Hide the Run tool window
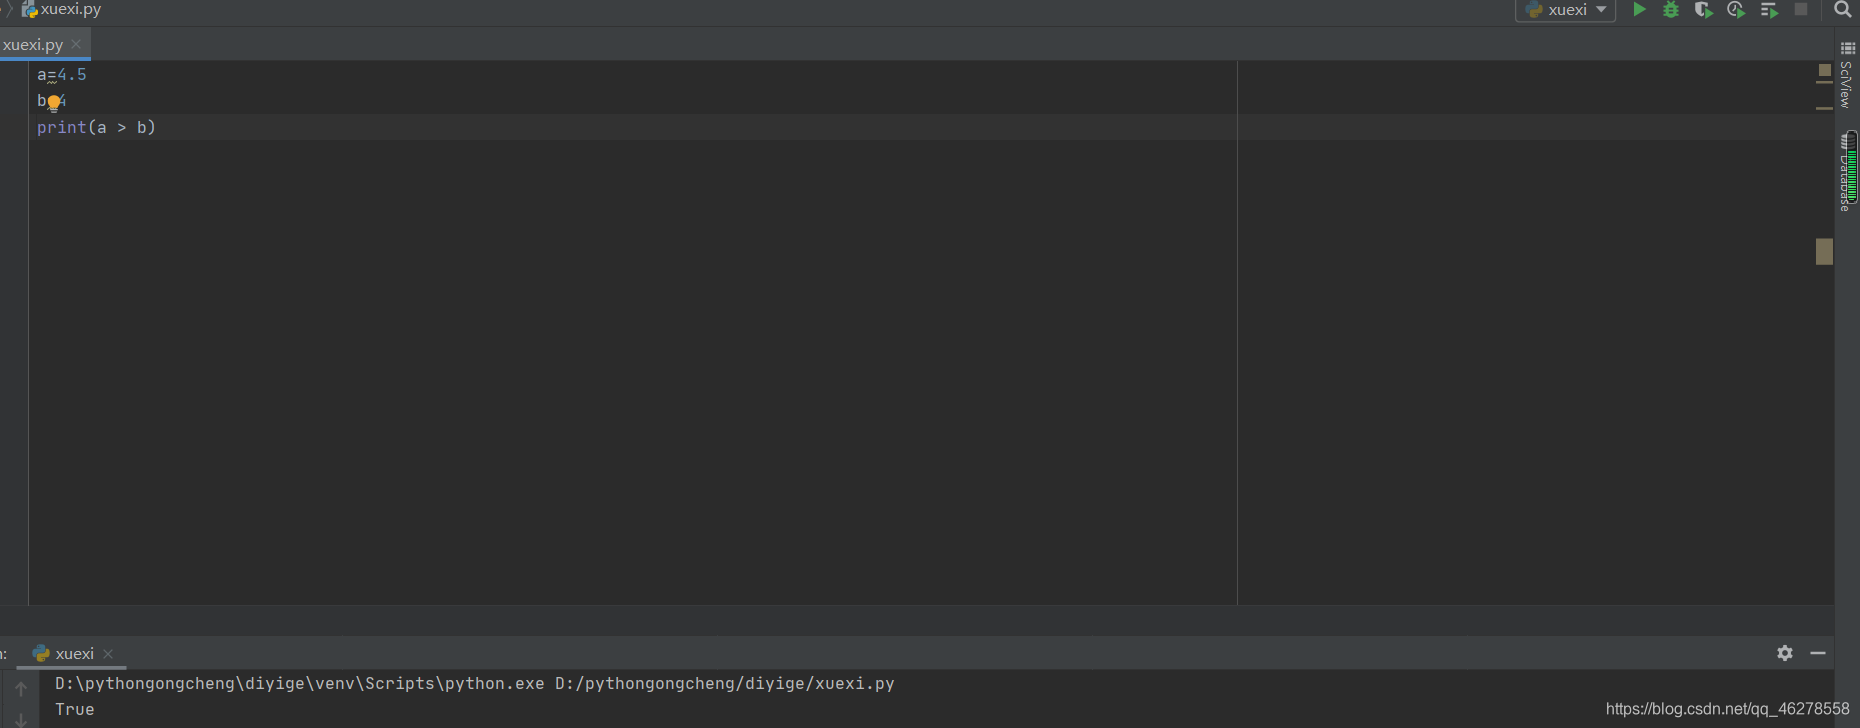1860x728 pixels. pos(1818,653)
